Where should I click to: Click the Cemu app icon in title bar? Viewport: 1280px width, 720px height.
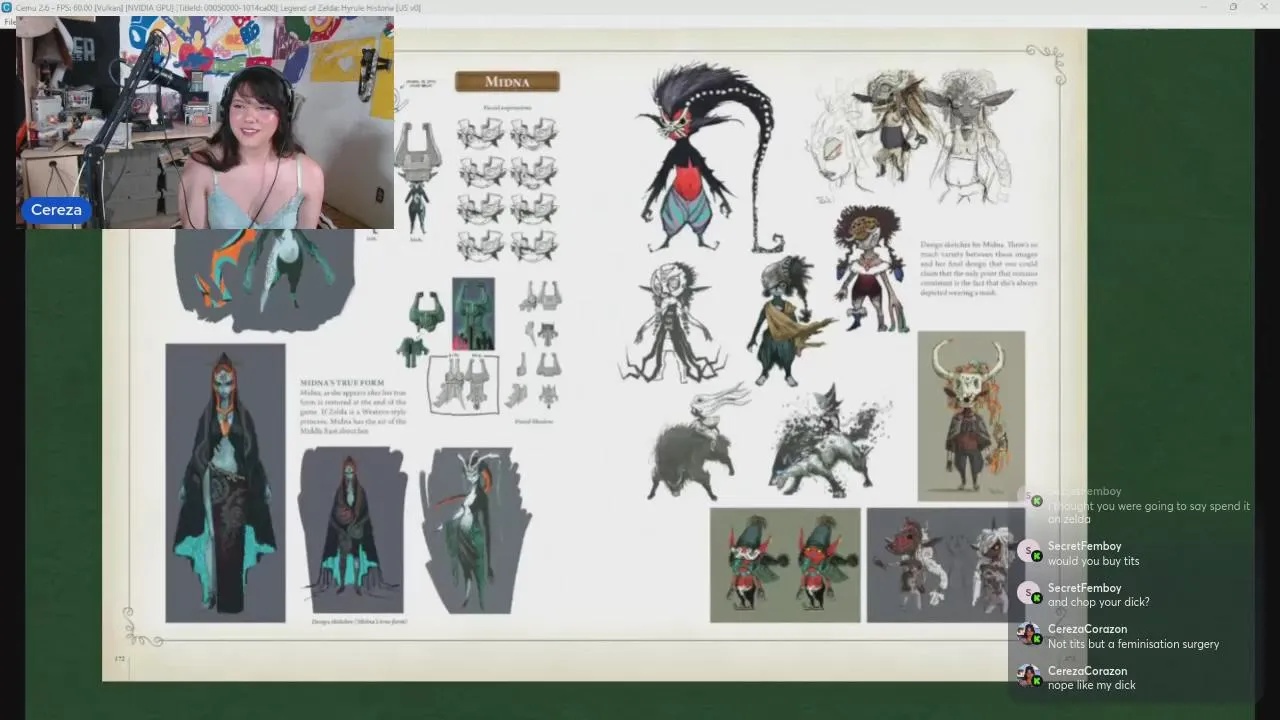tap(7, 7)
